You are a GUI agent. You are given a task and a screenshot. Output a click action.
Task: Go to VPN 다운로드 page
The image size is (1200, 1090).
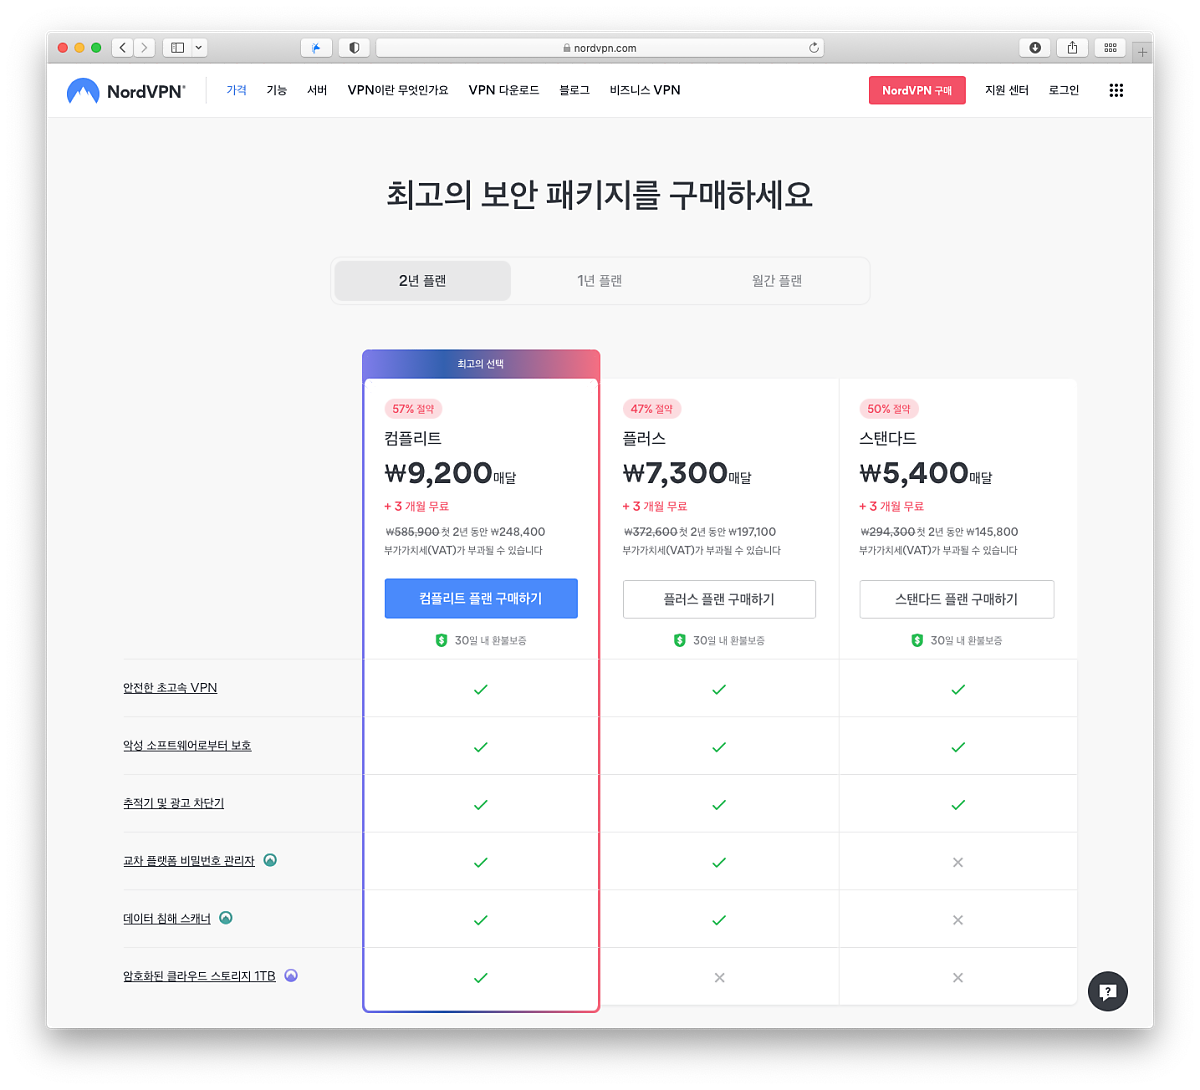click(504, 90)
